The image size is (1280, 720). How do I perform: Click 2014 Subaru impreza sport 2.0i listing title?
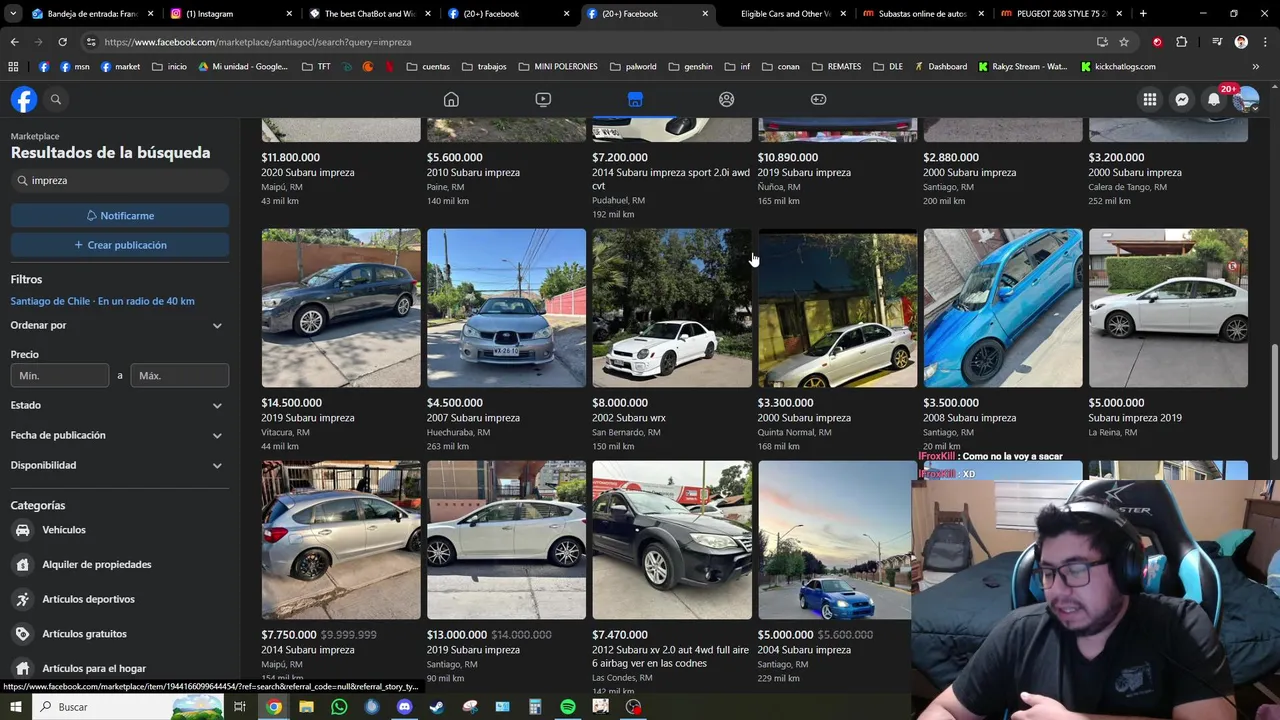(x=671, y=179)
